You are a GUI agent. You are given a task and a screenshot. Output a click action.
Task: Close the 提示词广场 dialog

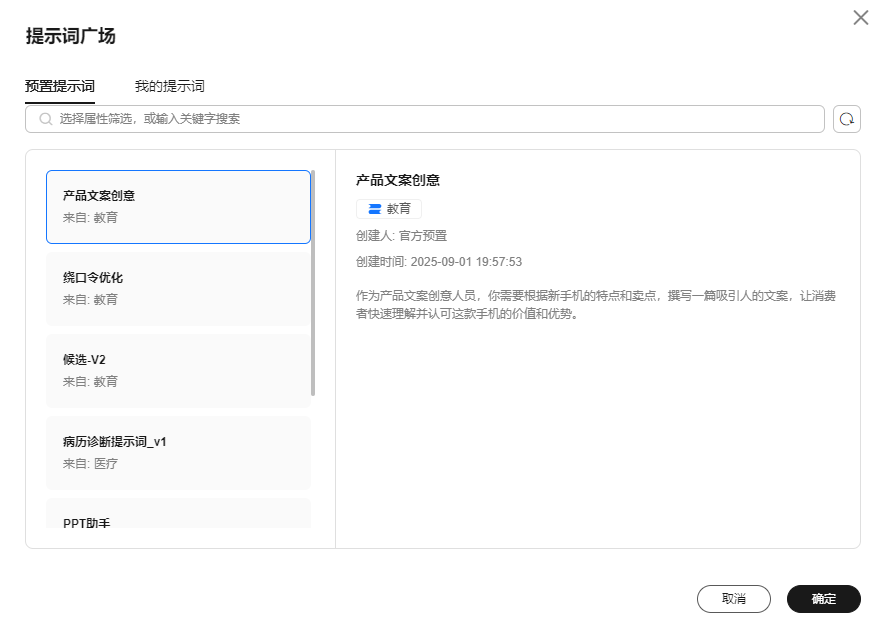860,18
